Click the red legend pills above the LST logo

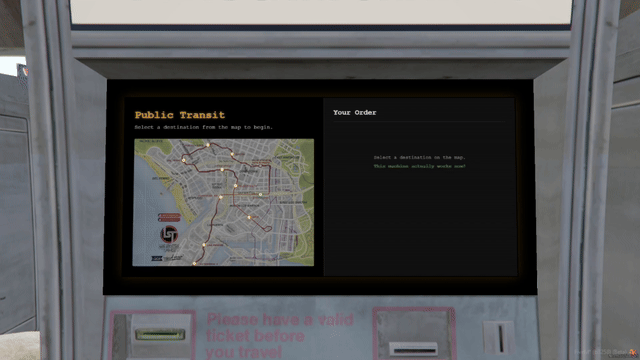[169, 217]
